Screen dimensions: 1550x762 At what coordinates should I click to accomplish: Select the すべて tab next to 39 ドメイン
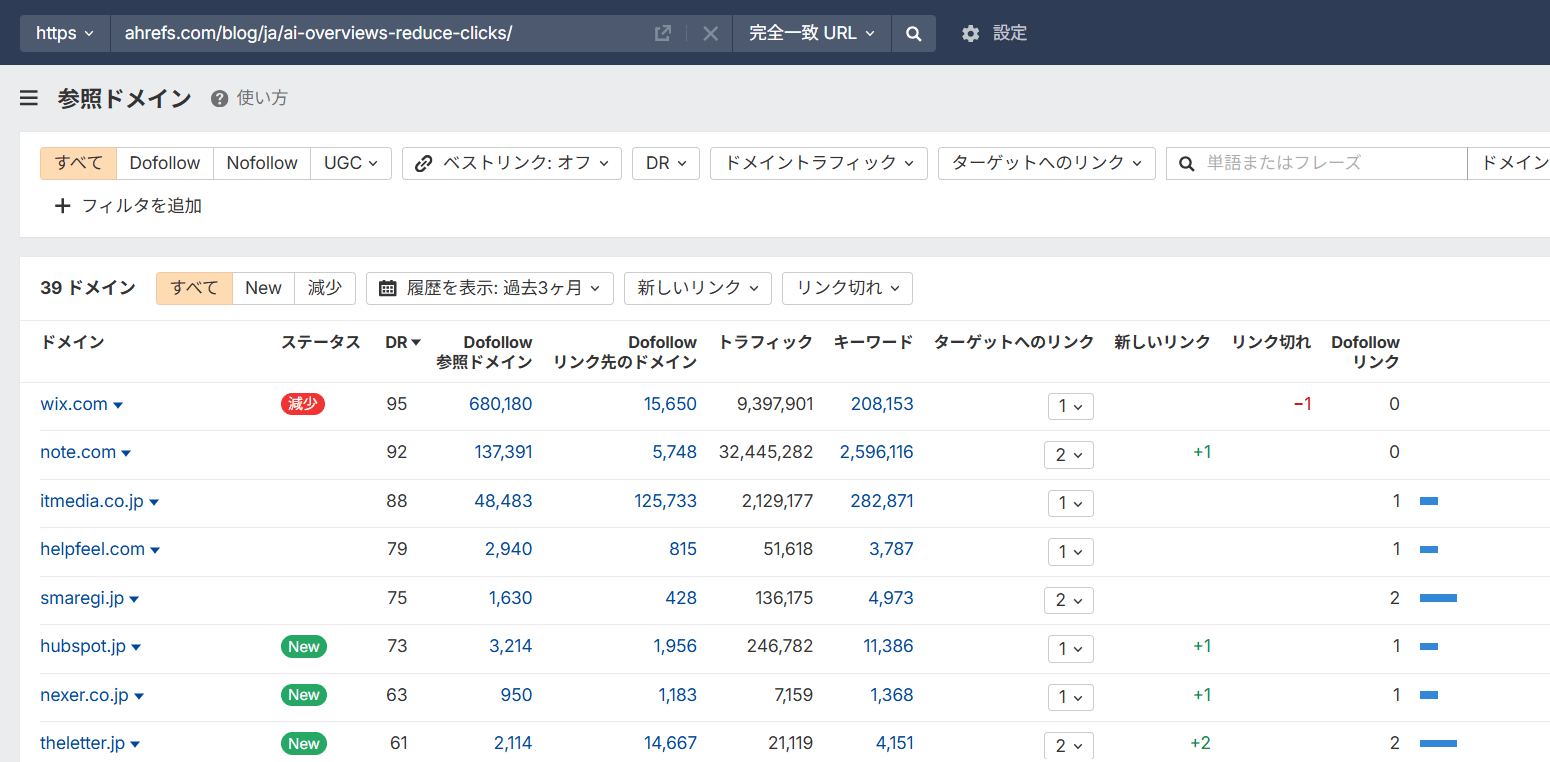click(x=194, y=288)
